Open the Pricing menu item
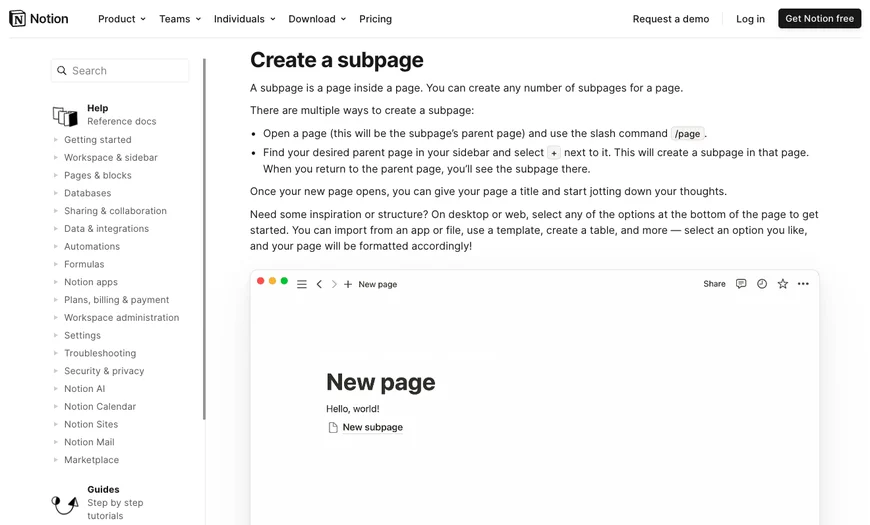 coord(375,18)
